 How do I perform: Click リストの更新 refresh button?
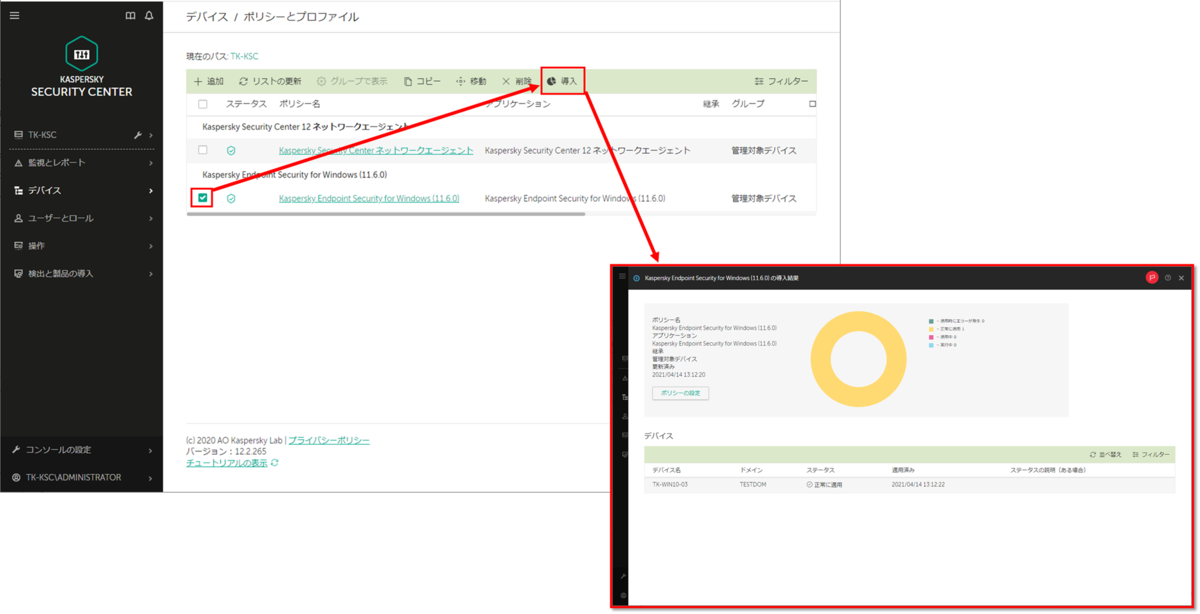(270, 81)
